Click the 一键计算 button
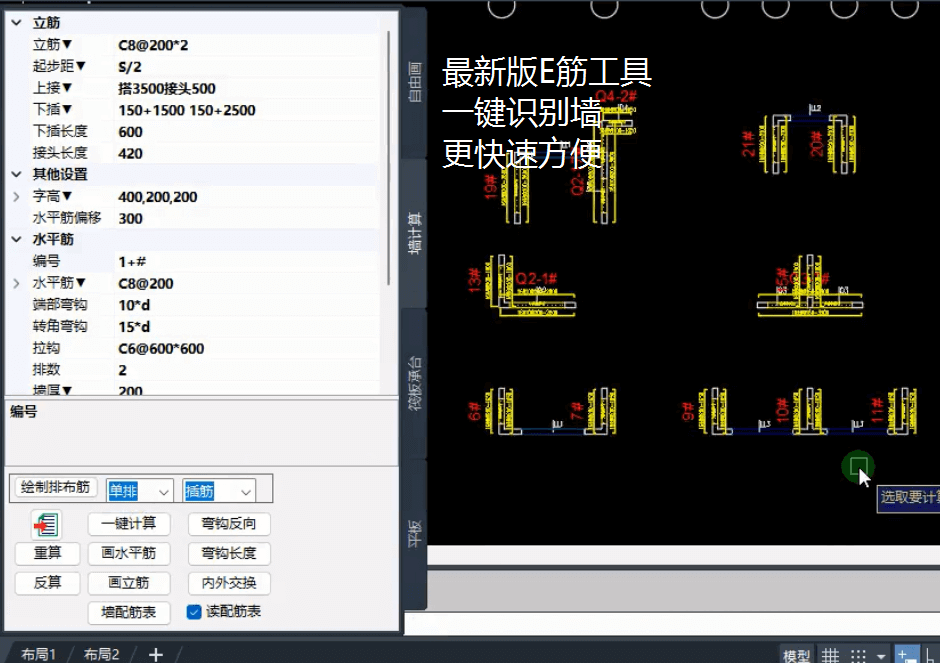 click(x=129, y=524)
